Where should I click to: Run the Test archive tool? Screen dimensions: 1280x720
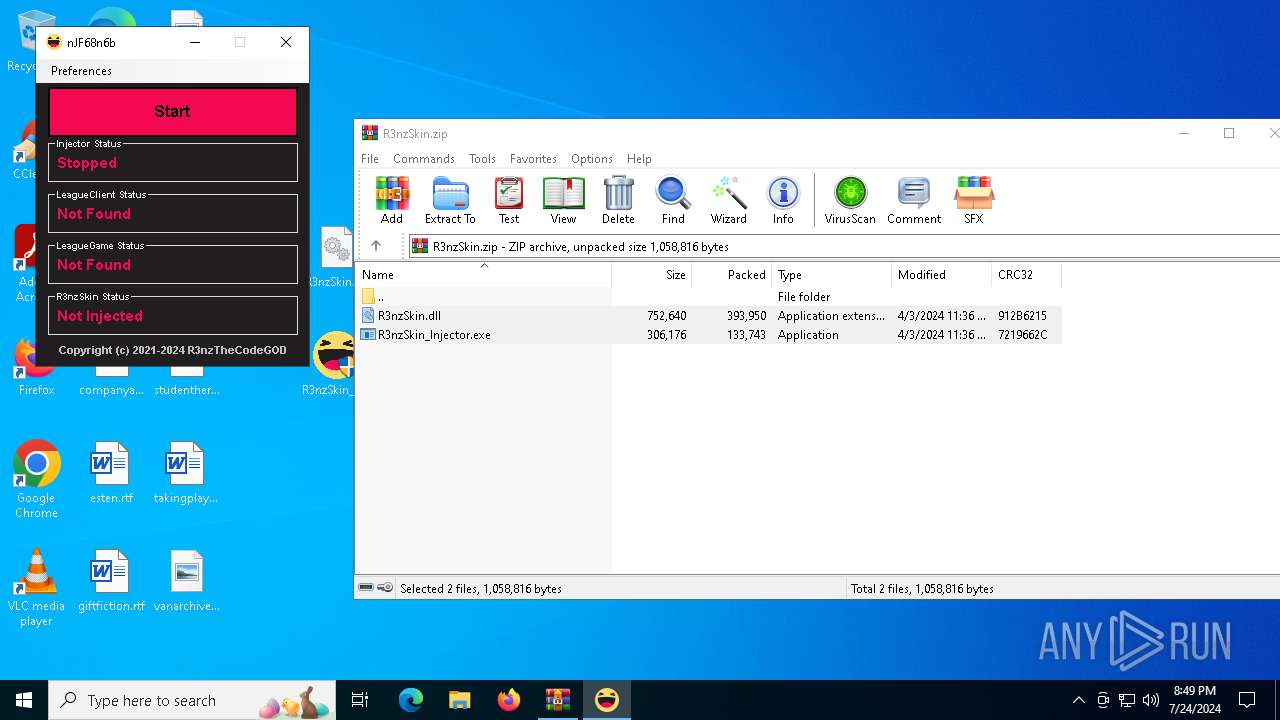(509, 200)
